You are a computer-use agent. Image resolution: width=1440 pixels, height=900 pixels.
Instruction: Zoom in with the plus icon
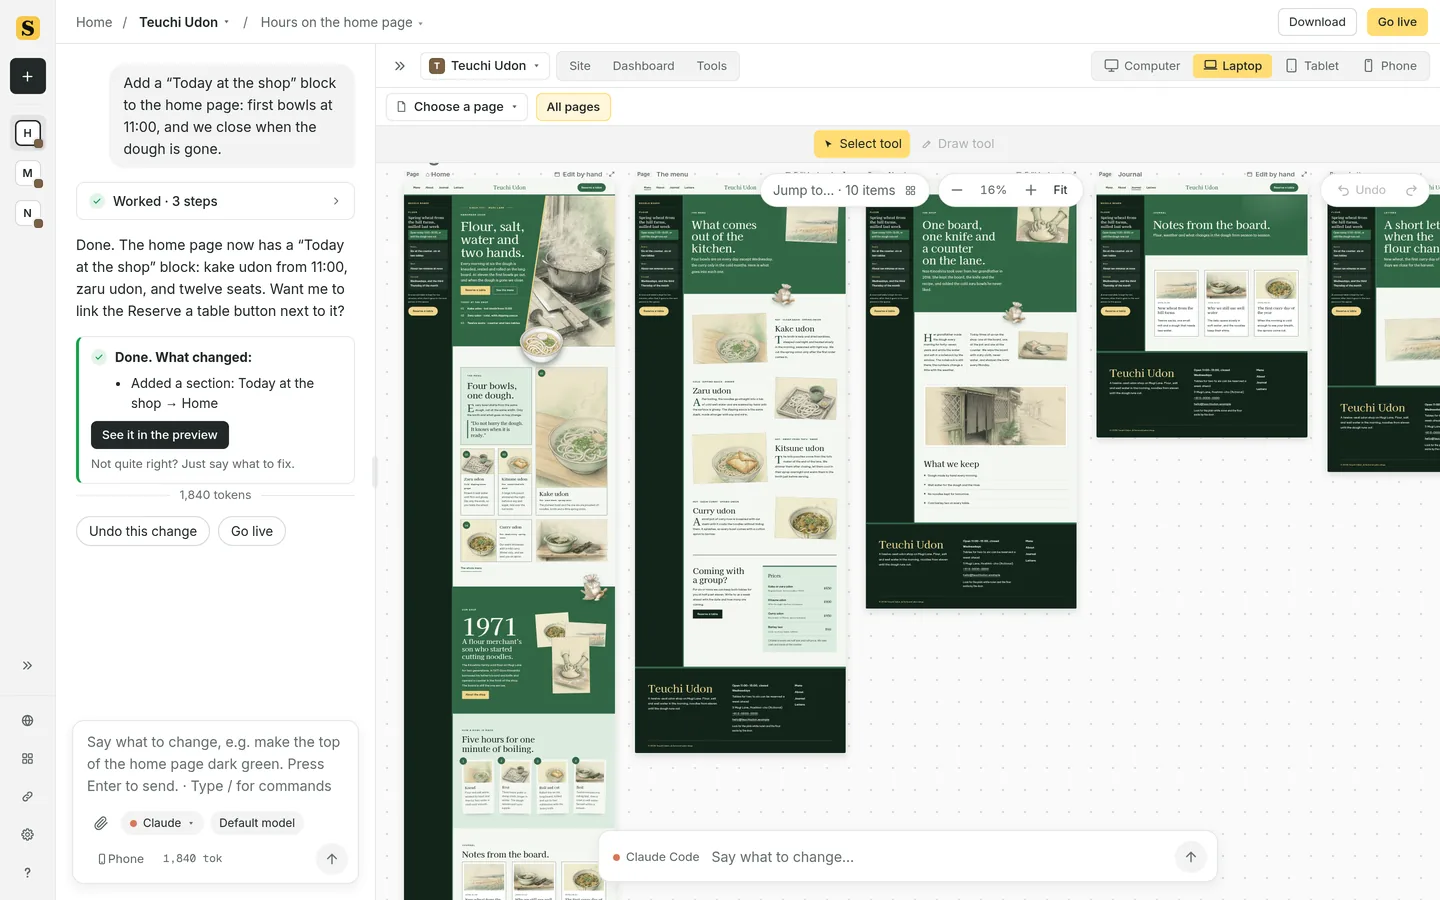click(1031, 190)
